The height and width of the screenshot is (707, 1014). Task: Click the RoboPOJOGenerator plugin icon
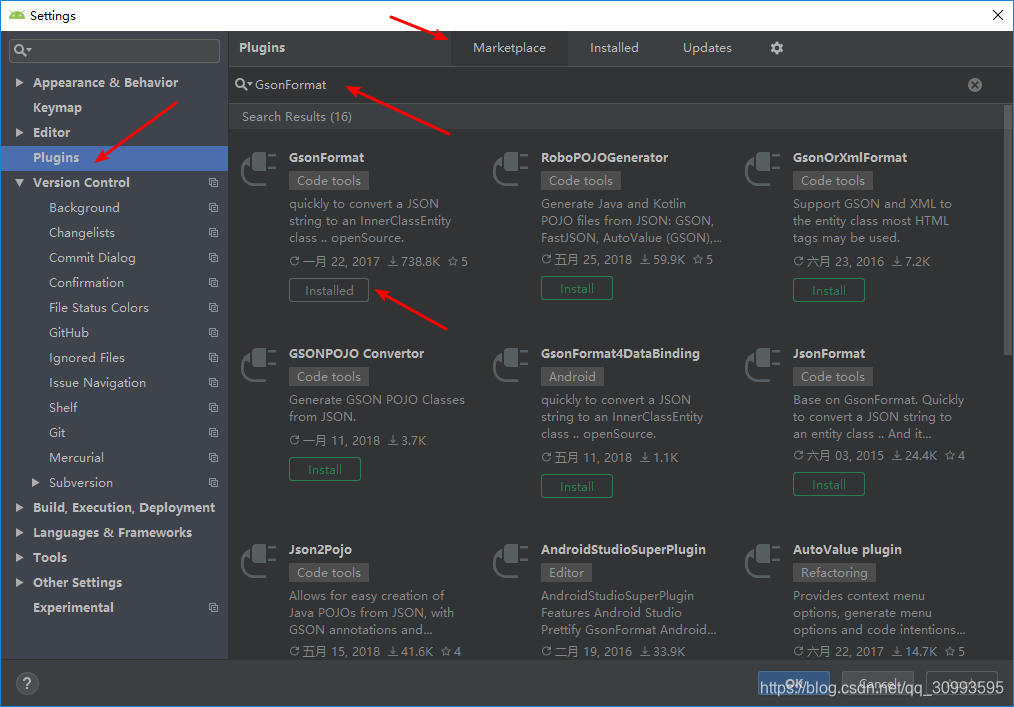tap(511, 169)
